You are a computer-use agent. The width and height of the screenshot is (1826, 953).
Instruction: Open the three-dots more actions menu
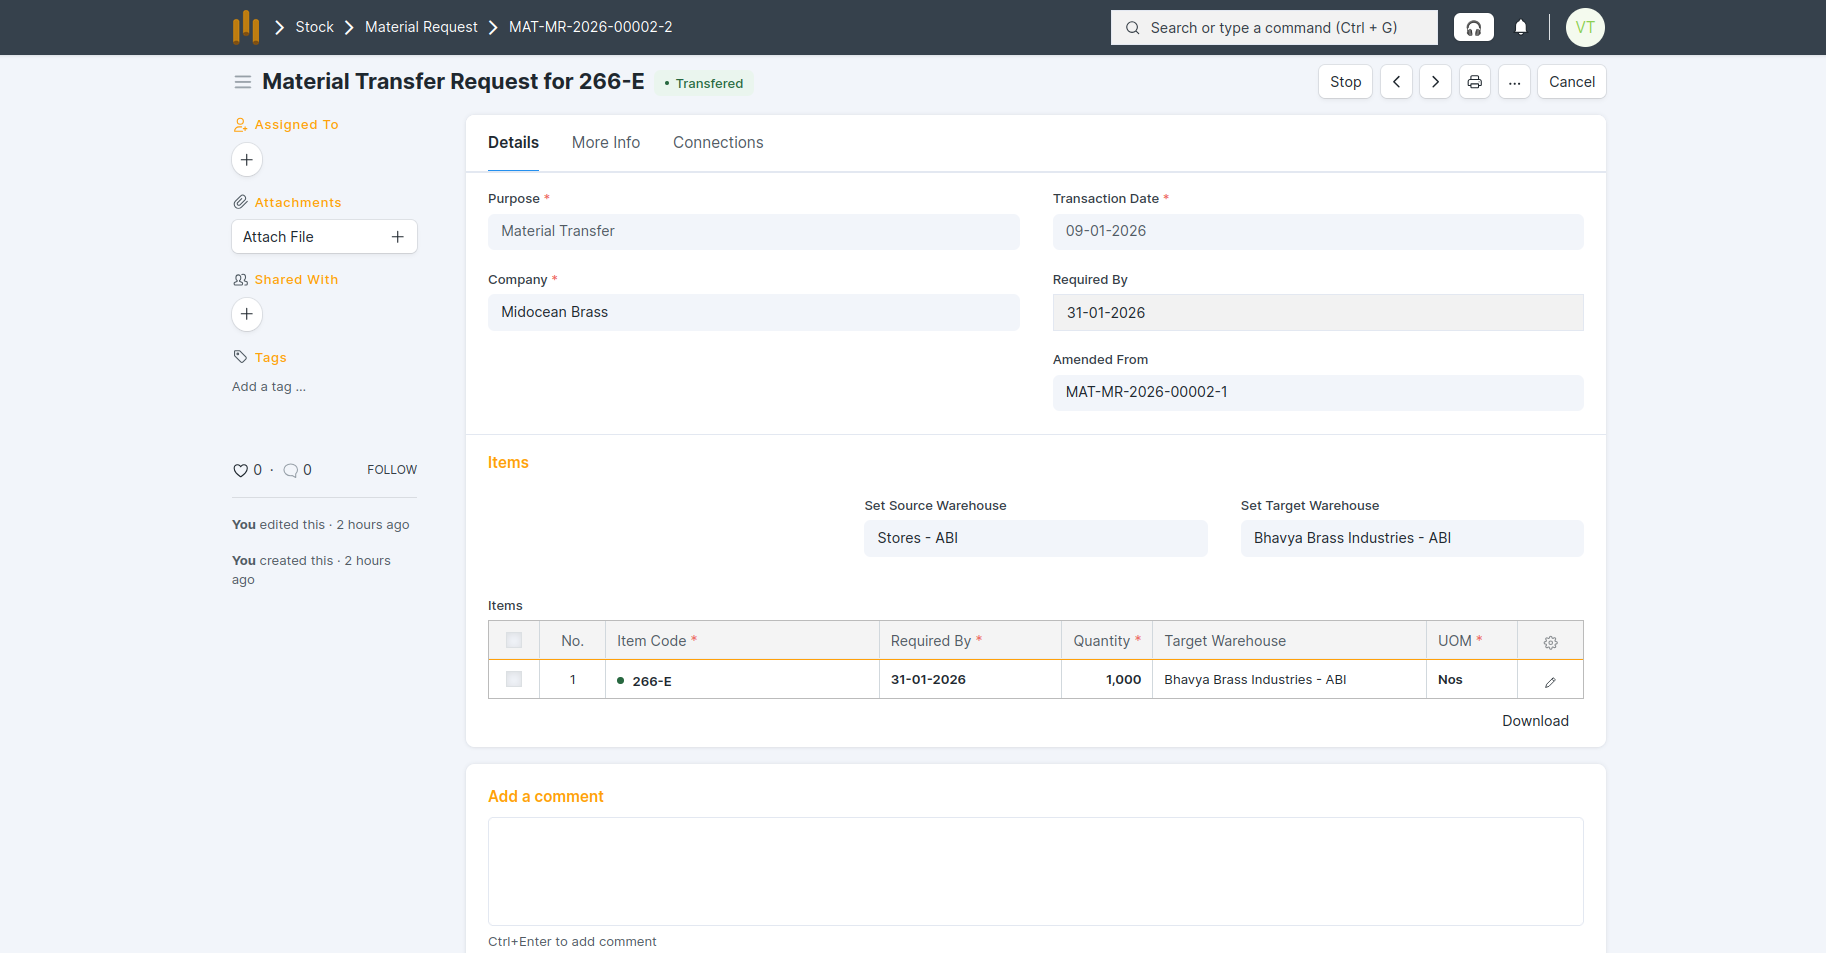click(x=1514, y=82)
